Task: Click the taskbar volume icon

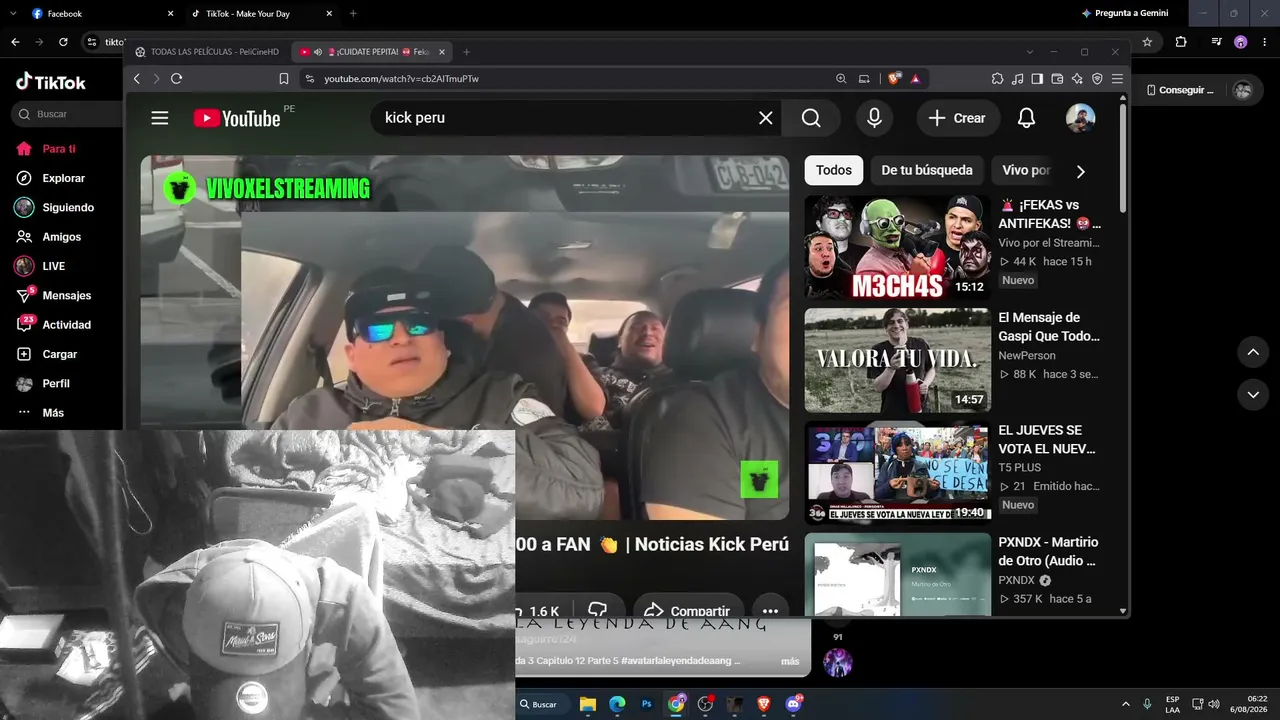Action: coord(1214,704)
